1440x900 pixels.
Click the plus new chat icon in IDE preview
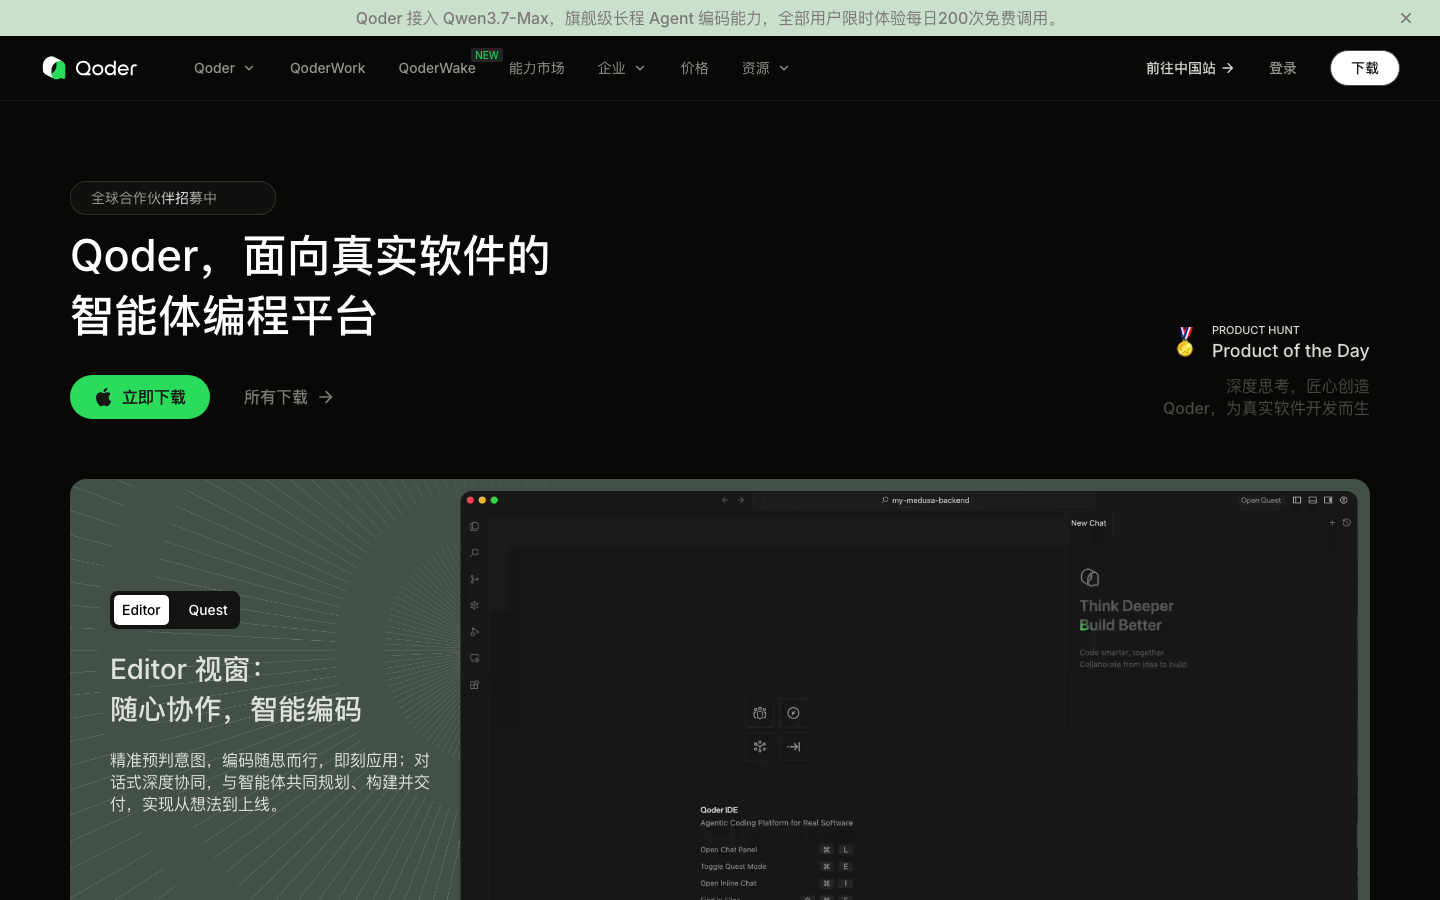pyautogui.click(x=1332, y=523)
